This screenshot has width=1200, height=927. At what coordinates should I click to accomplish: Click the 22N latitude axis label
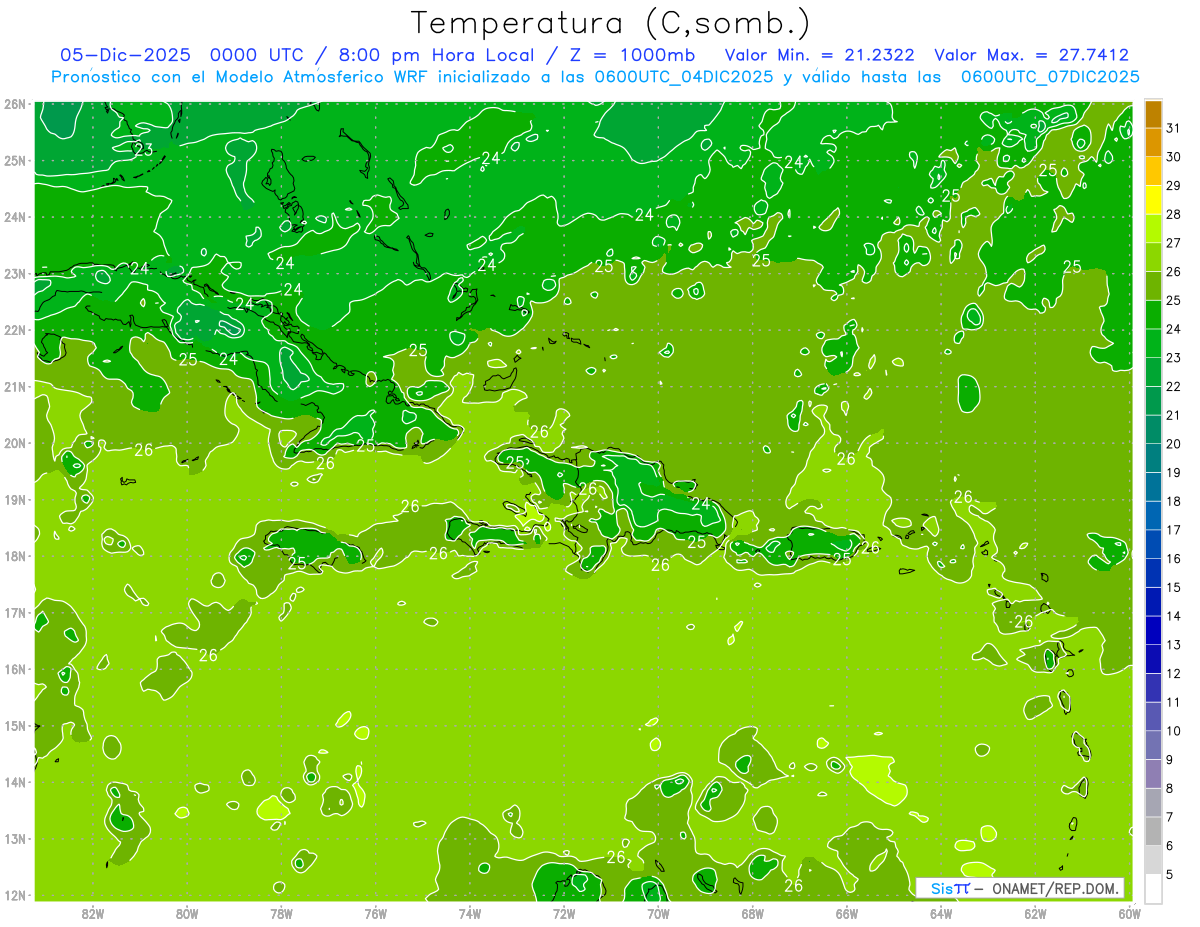(x=15, y=330)
